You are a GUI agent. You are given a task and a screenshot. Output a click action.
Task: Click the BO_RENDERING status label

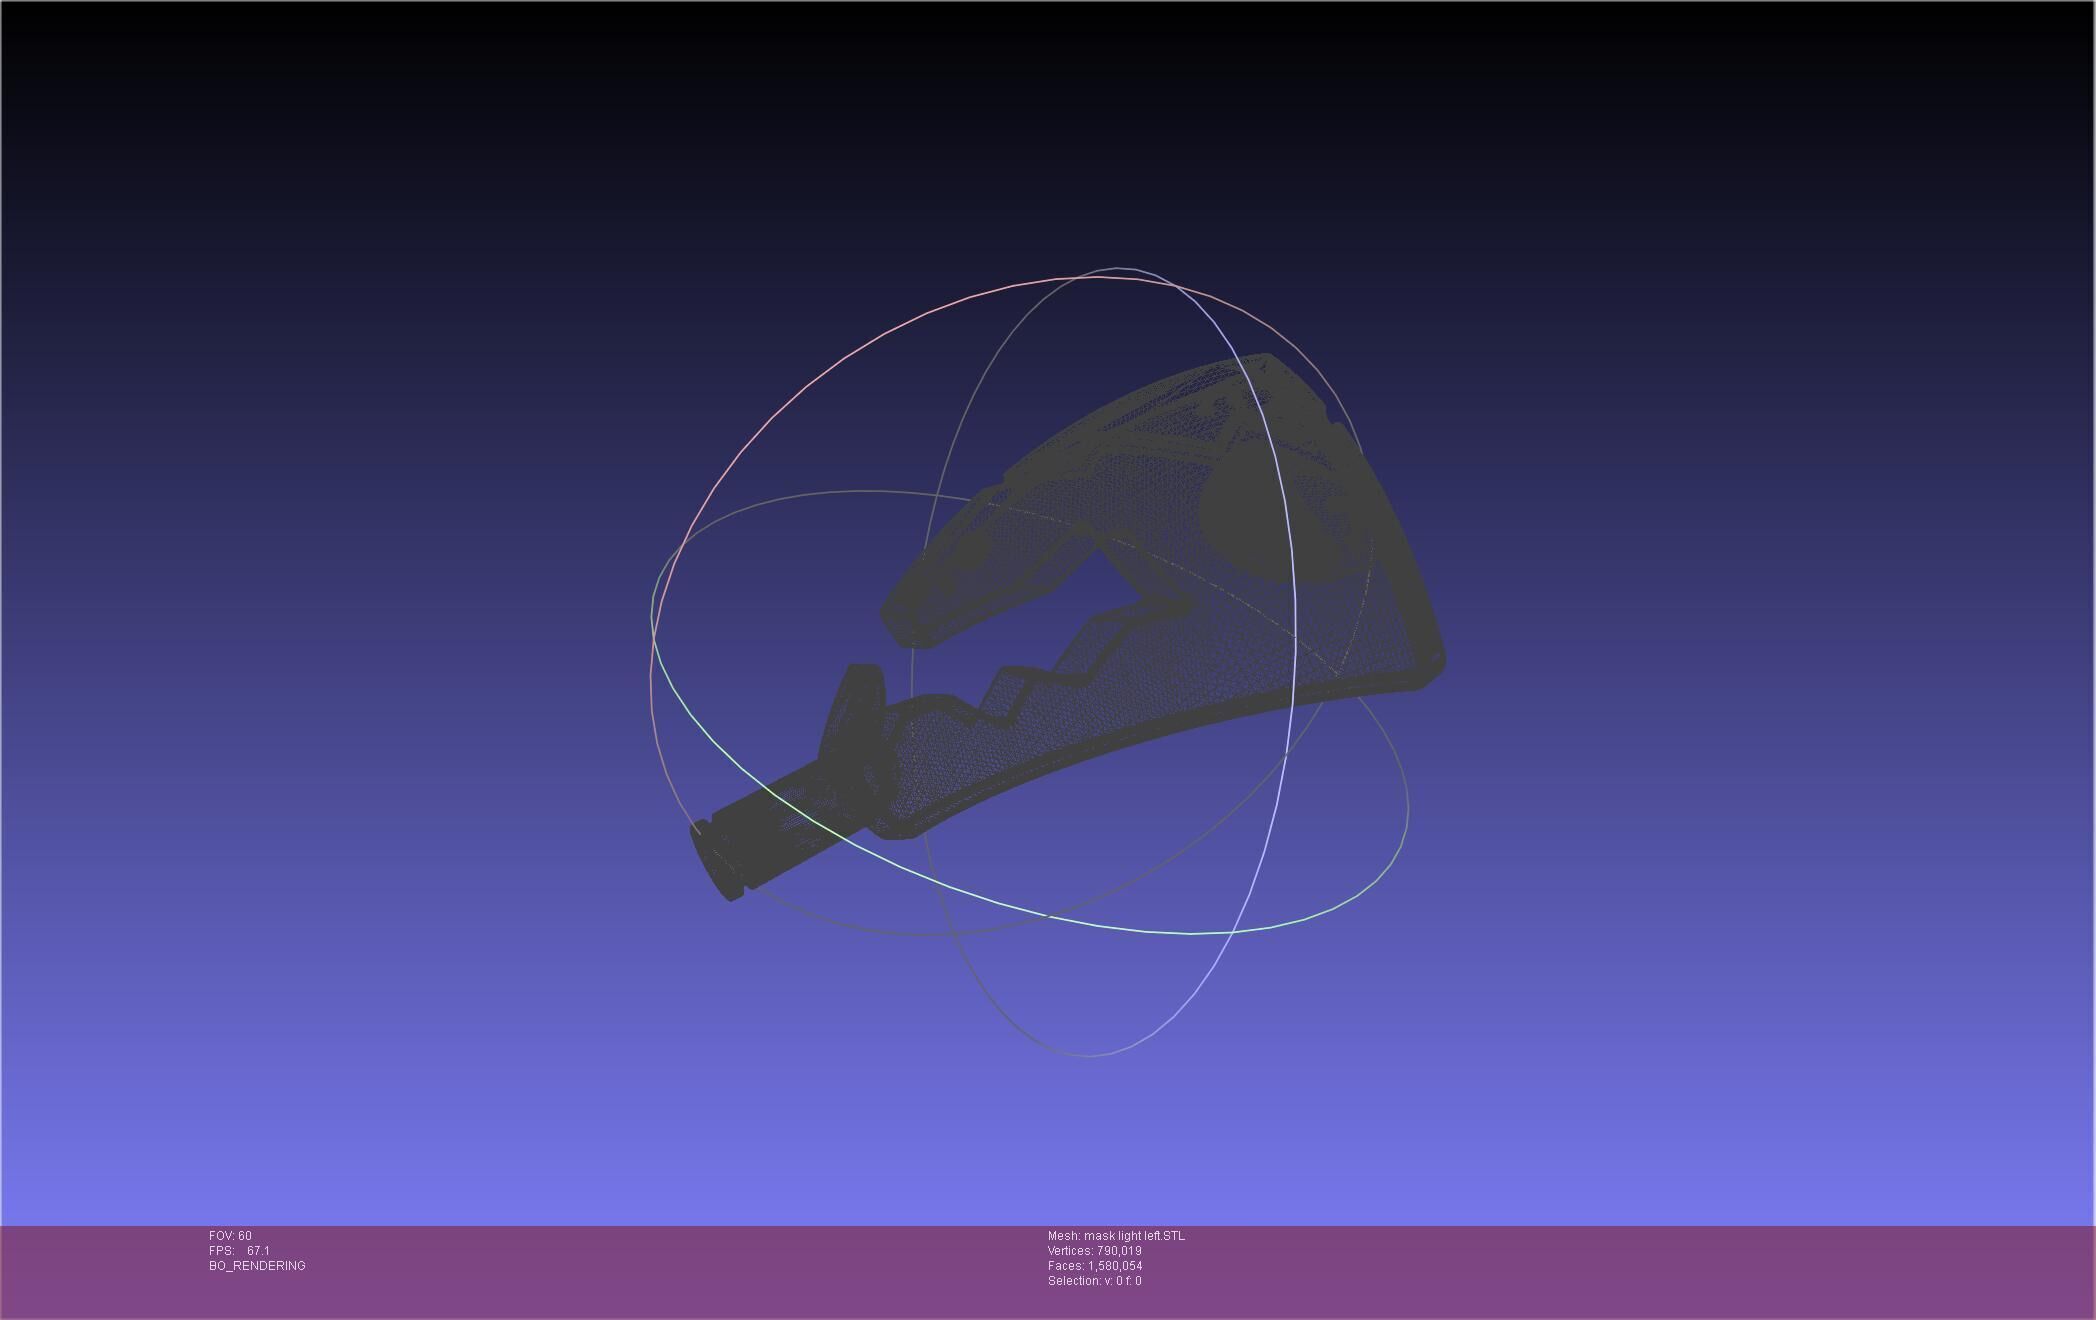(x=257, y=1265)
